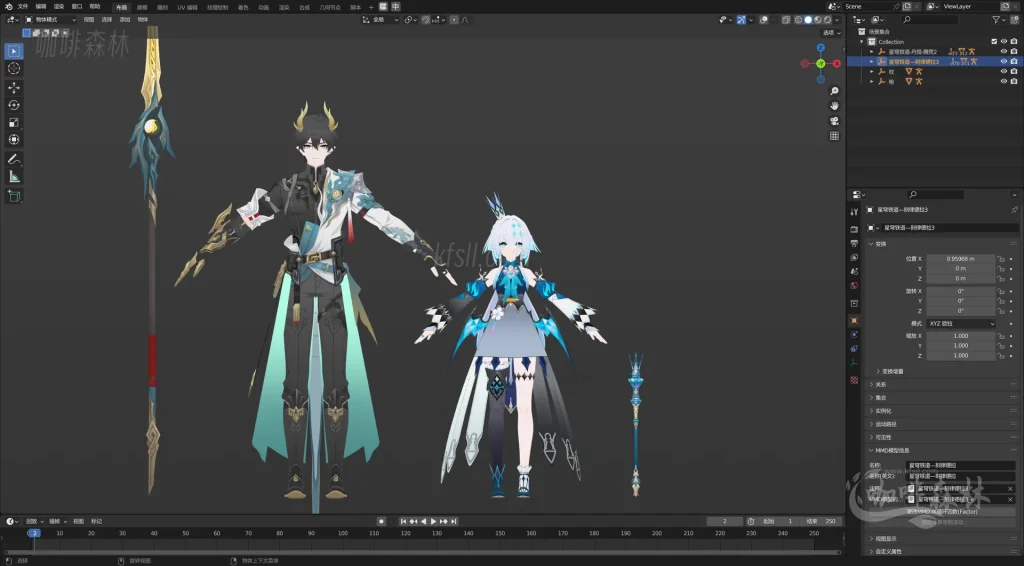The height and width of the screenshot is (566, 1024).
Task: Toggle X-ray display in viewport
Action: coord(786,20)
